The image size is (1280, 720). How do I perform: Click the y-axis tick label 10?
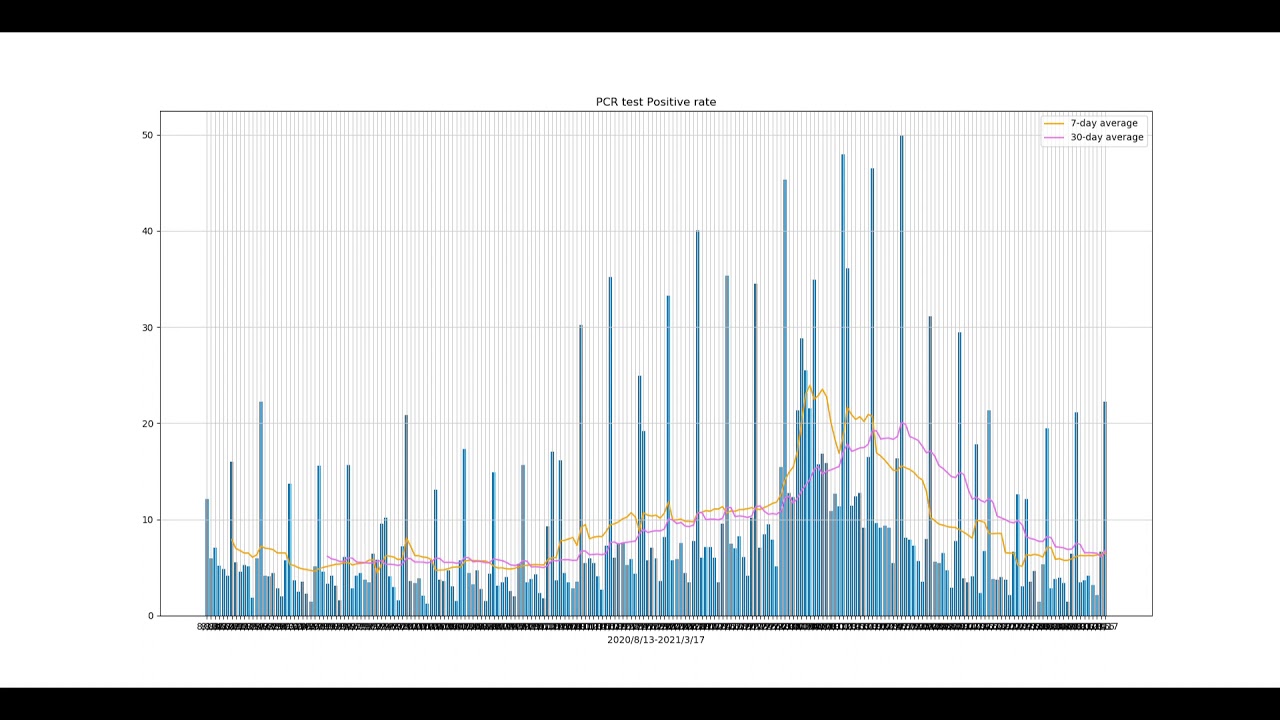147,519
